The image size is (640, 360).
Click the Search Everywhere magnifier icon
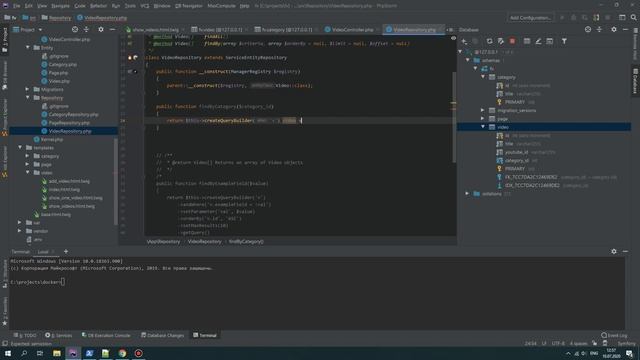click(633, 18)
